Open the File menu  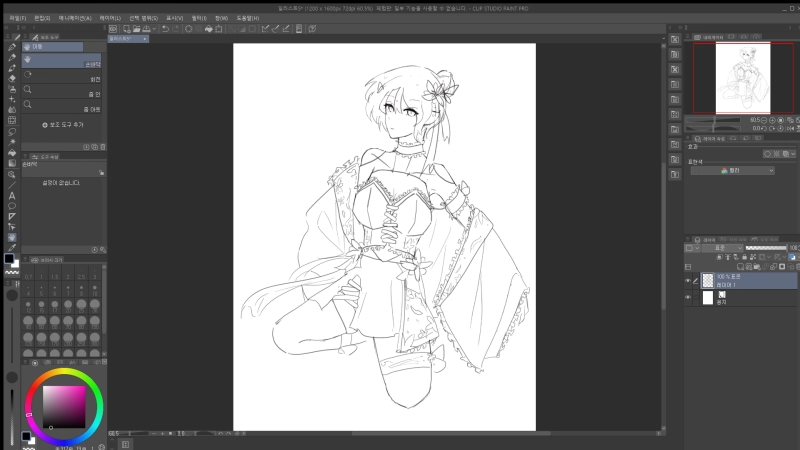[x=18, y=17]
